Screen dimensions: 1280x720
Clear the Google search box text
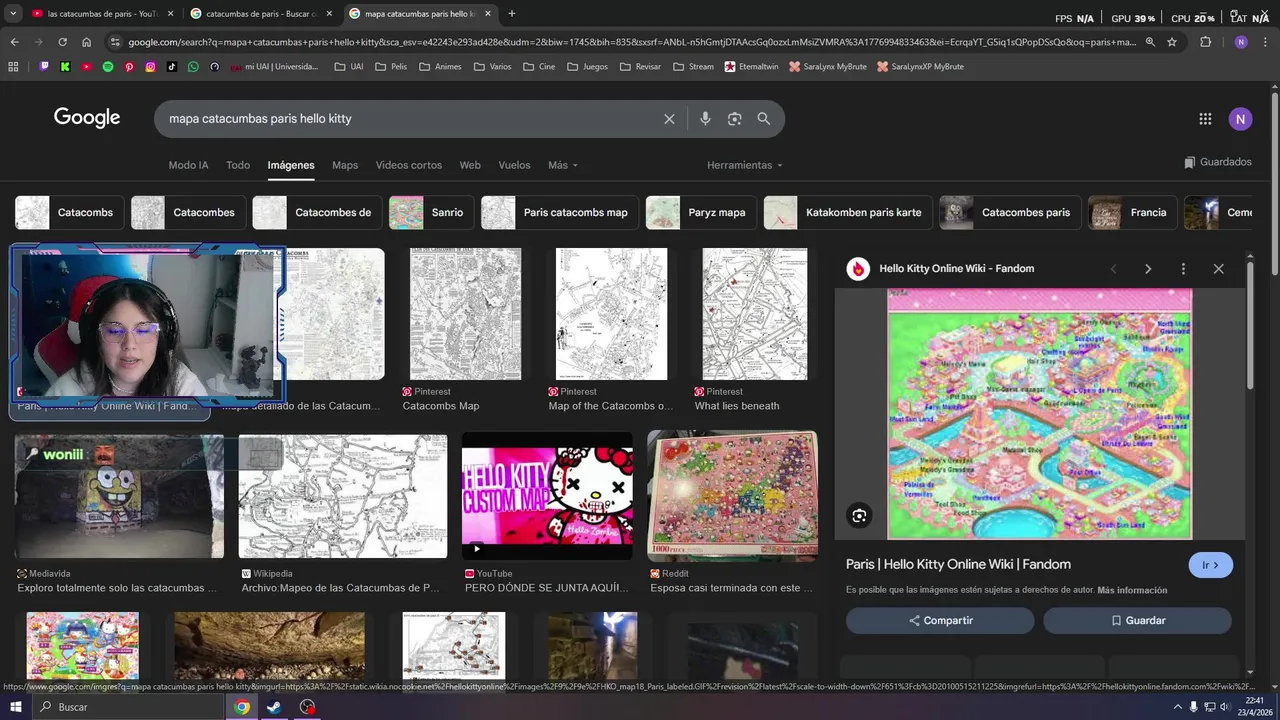pos(669,119)
